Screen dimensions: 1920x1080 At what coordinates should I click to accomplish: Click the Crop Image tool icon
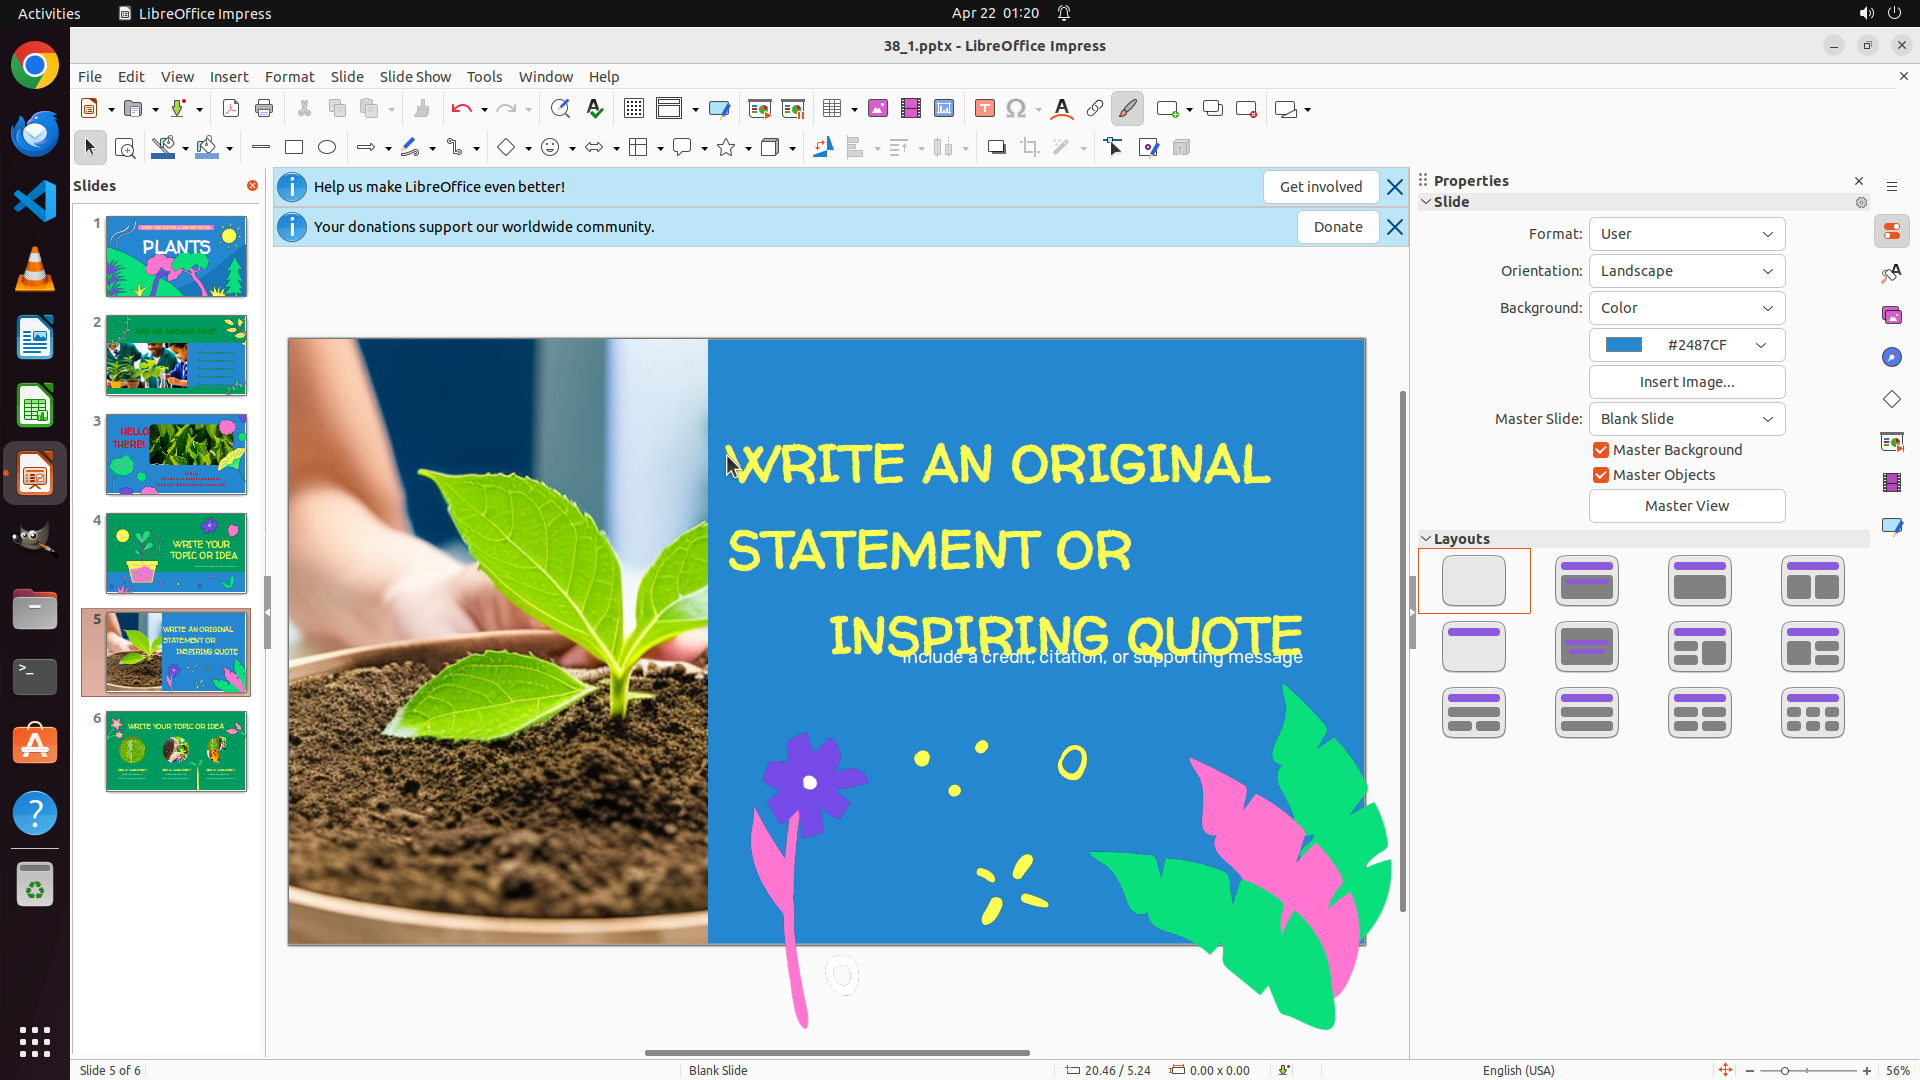pos(1030,148)
